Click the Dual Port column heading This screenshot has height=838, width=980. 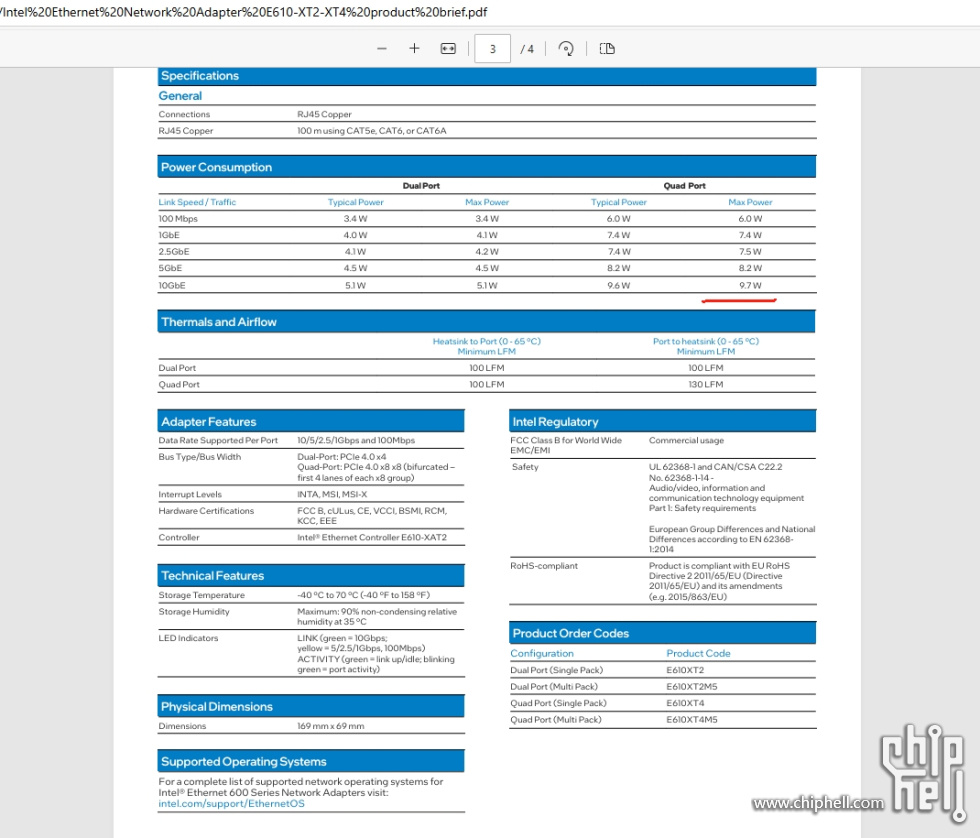click(421, 186)
